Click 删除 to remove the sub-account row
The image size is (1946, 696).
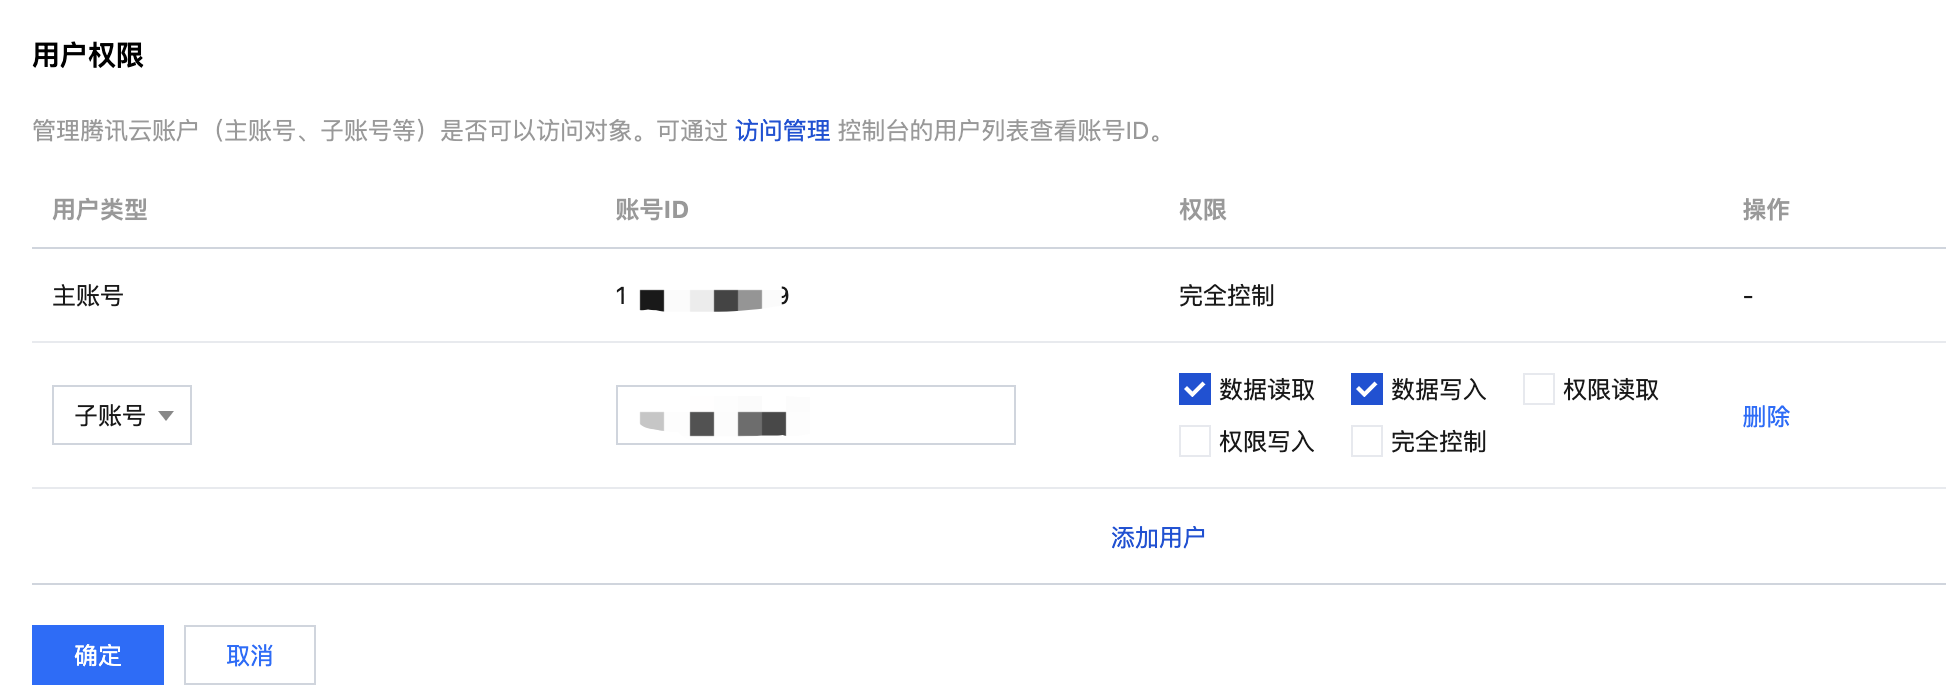tap(1766, 416)
